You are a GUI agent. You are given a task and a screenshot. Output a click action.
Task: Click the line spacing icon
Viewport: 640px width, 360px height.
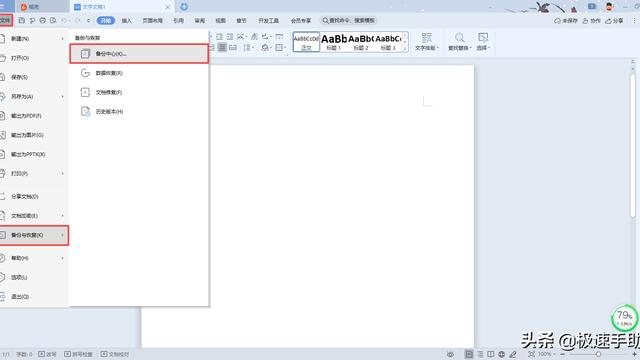tap(248, 48)
